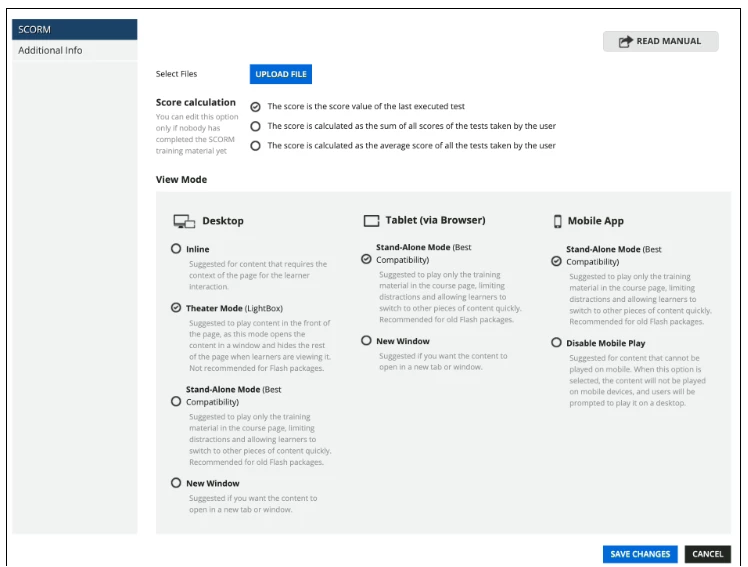Viewport: 748px width, 567px height.
Task: Cancel the SCORM settings dialog
Action: 707,554
